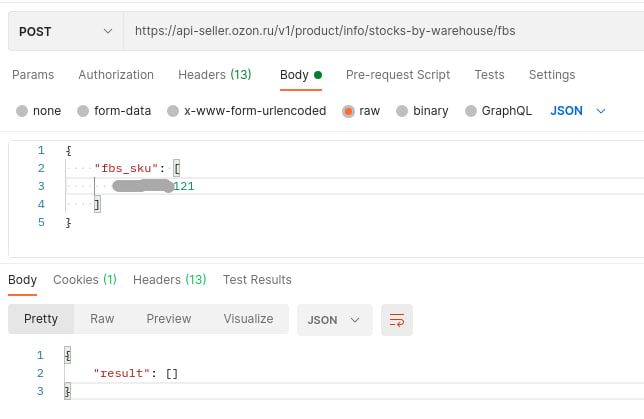The width and height of the screenshot is (644, 419).
Task: Open the POST method dropdown
Action: click(x=66, y=31)
